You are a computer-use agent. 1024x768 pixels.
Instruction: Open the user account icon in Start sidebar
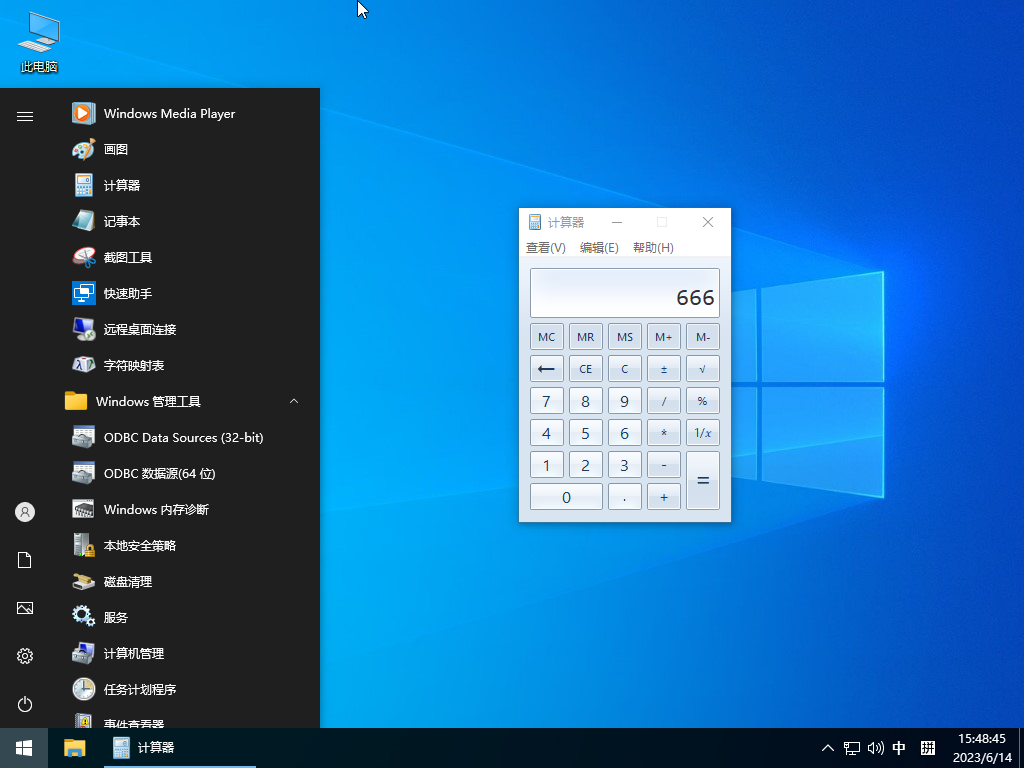coord(25,512)
